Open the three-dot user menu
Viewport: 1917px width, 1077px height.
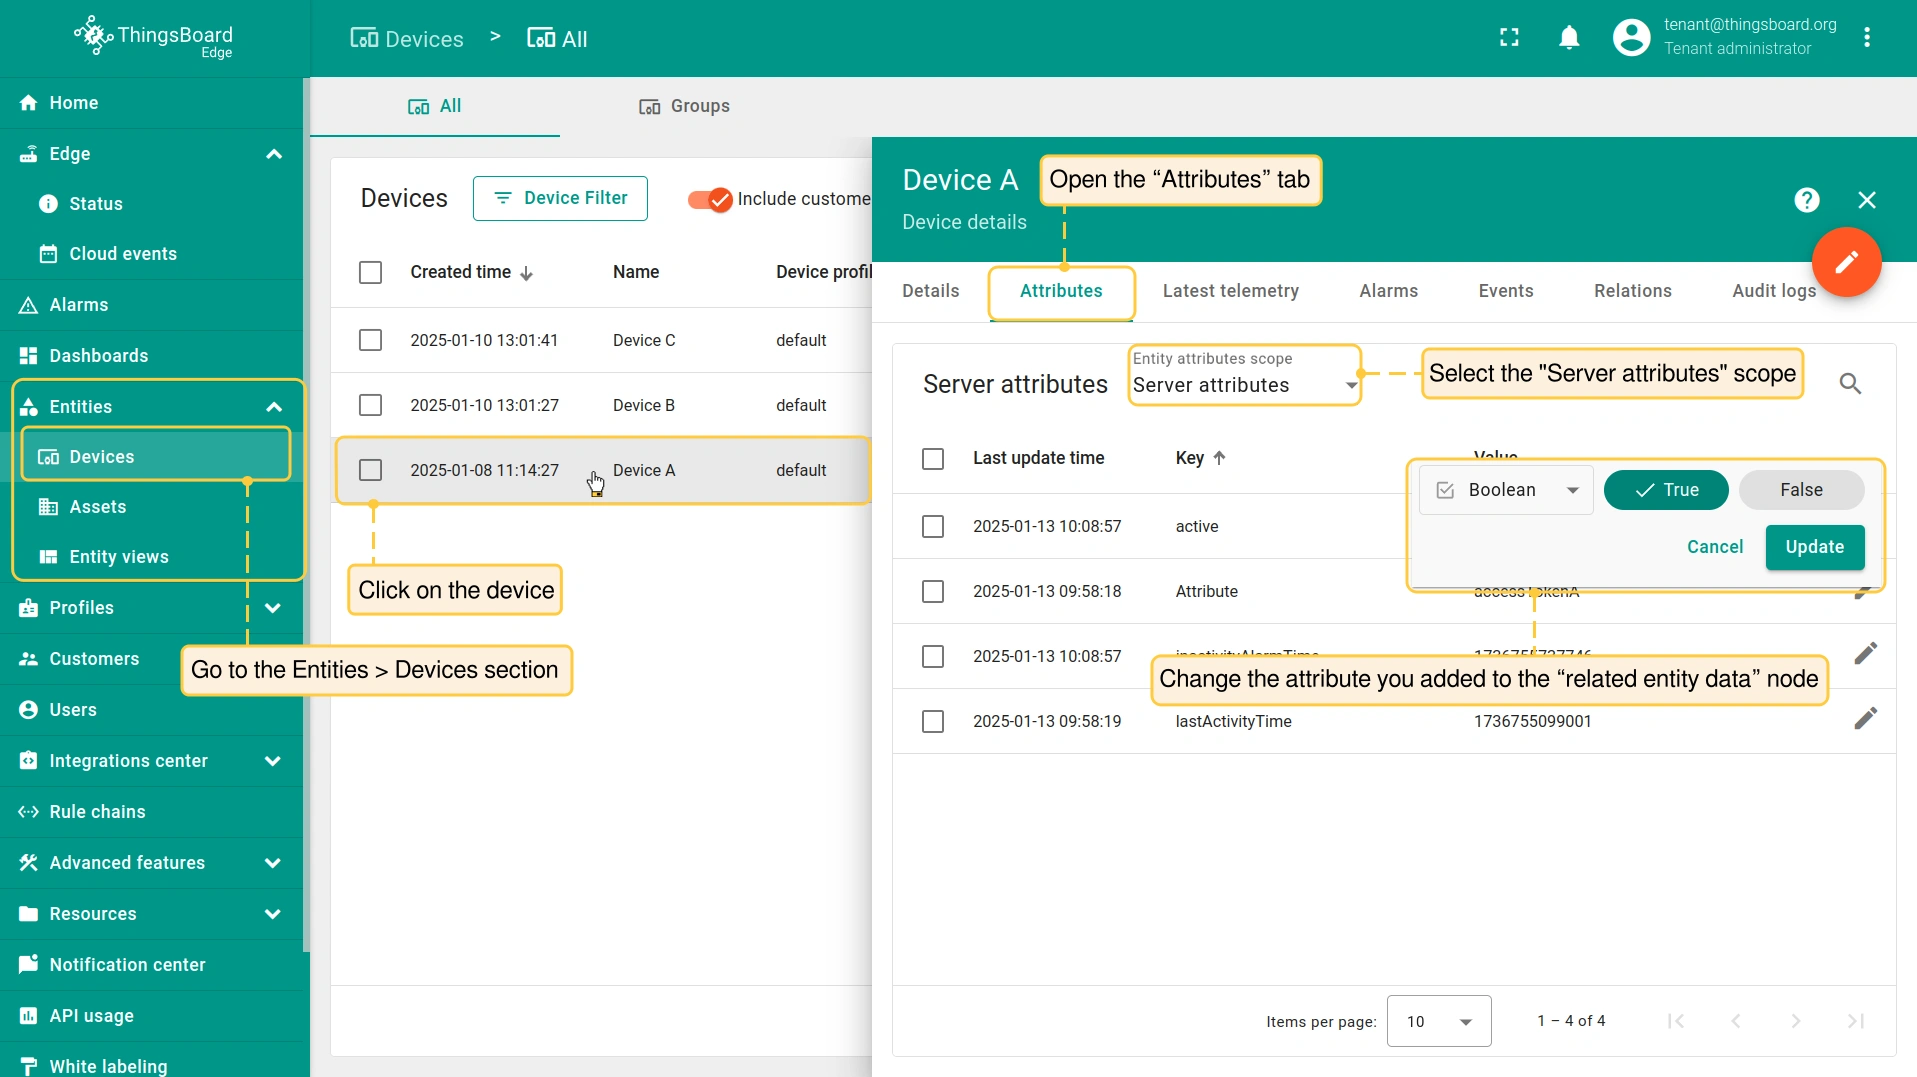1867,38
